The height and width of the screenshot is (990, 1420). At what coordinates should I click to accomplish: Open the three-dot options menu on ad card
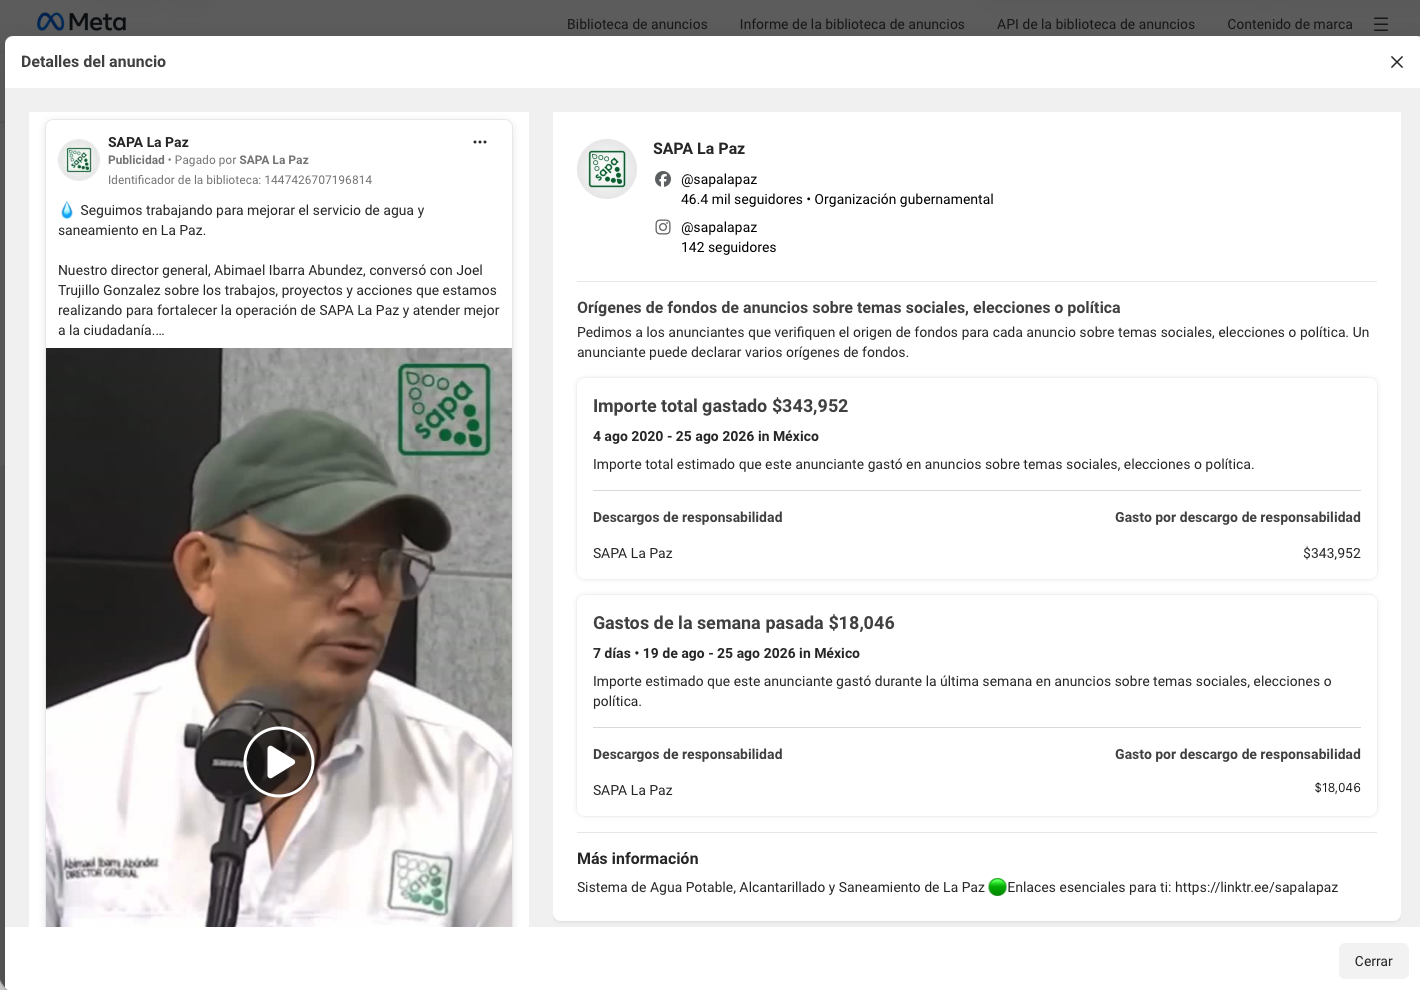coord(480,142)
